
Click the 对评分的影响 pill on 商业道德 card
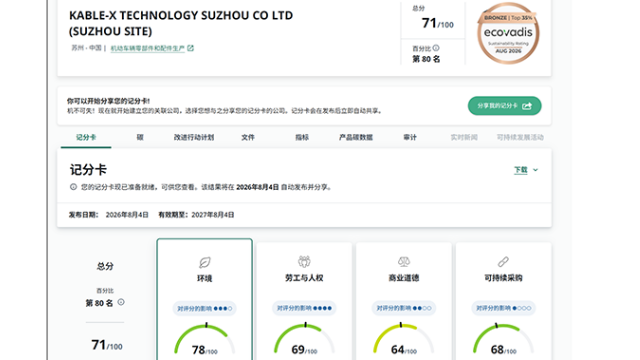click(404, 308)
